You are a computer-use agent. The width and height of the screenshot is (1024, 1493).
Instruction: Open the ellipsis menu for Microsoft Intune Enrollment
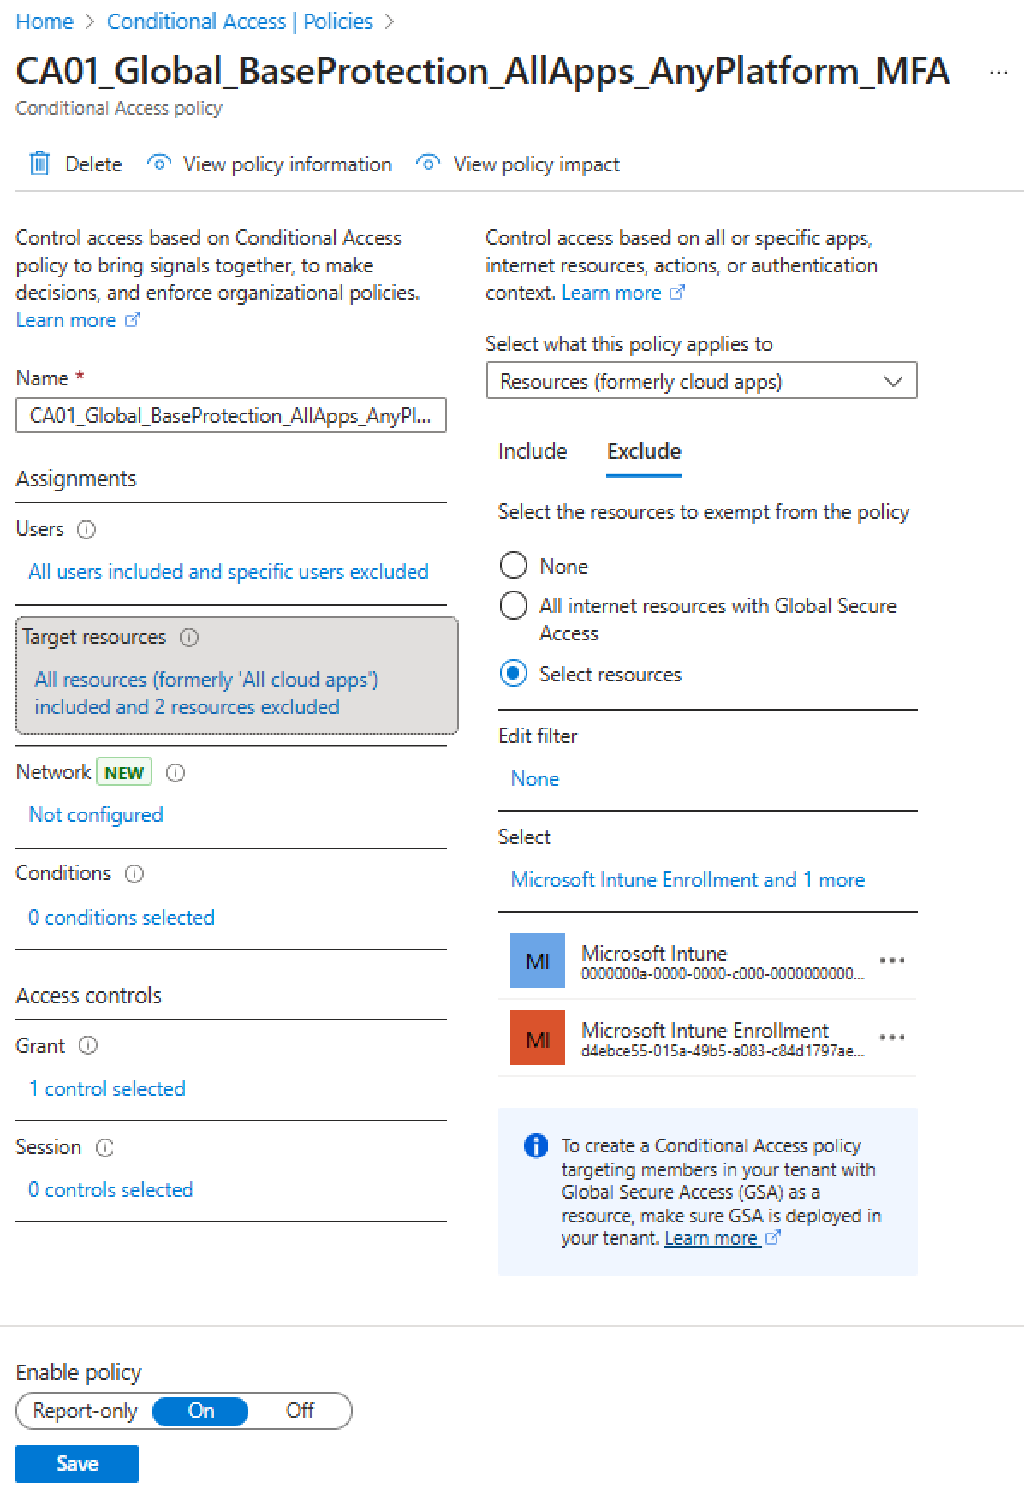tap(891, 1037)
